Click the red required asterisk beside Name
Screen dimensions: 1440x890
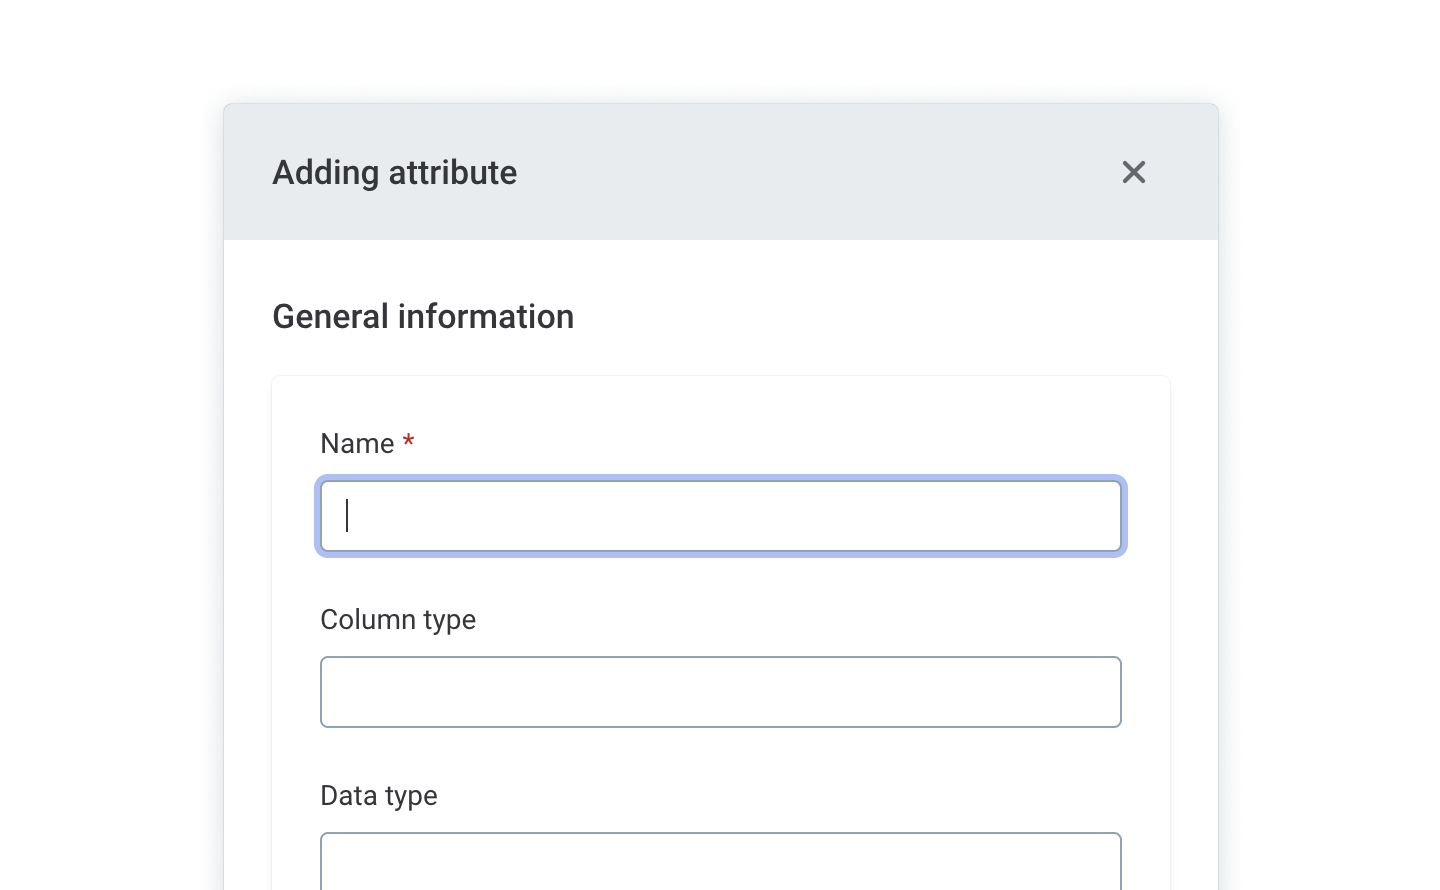[x=408, y=442]
